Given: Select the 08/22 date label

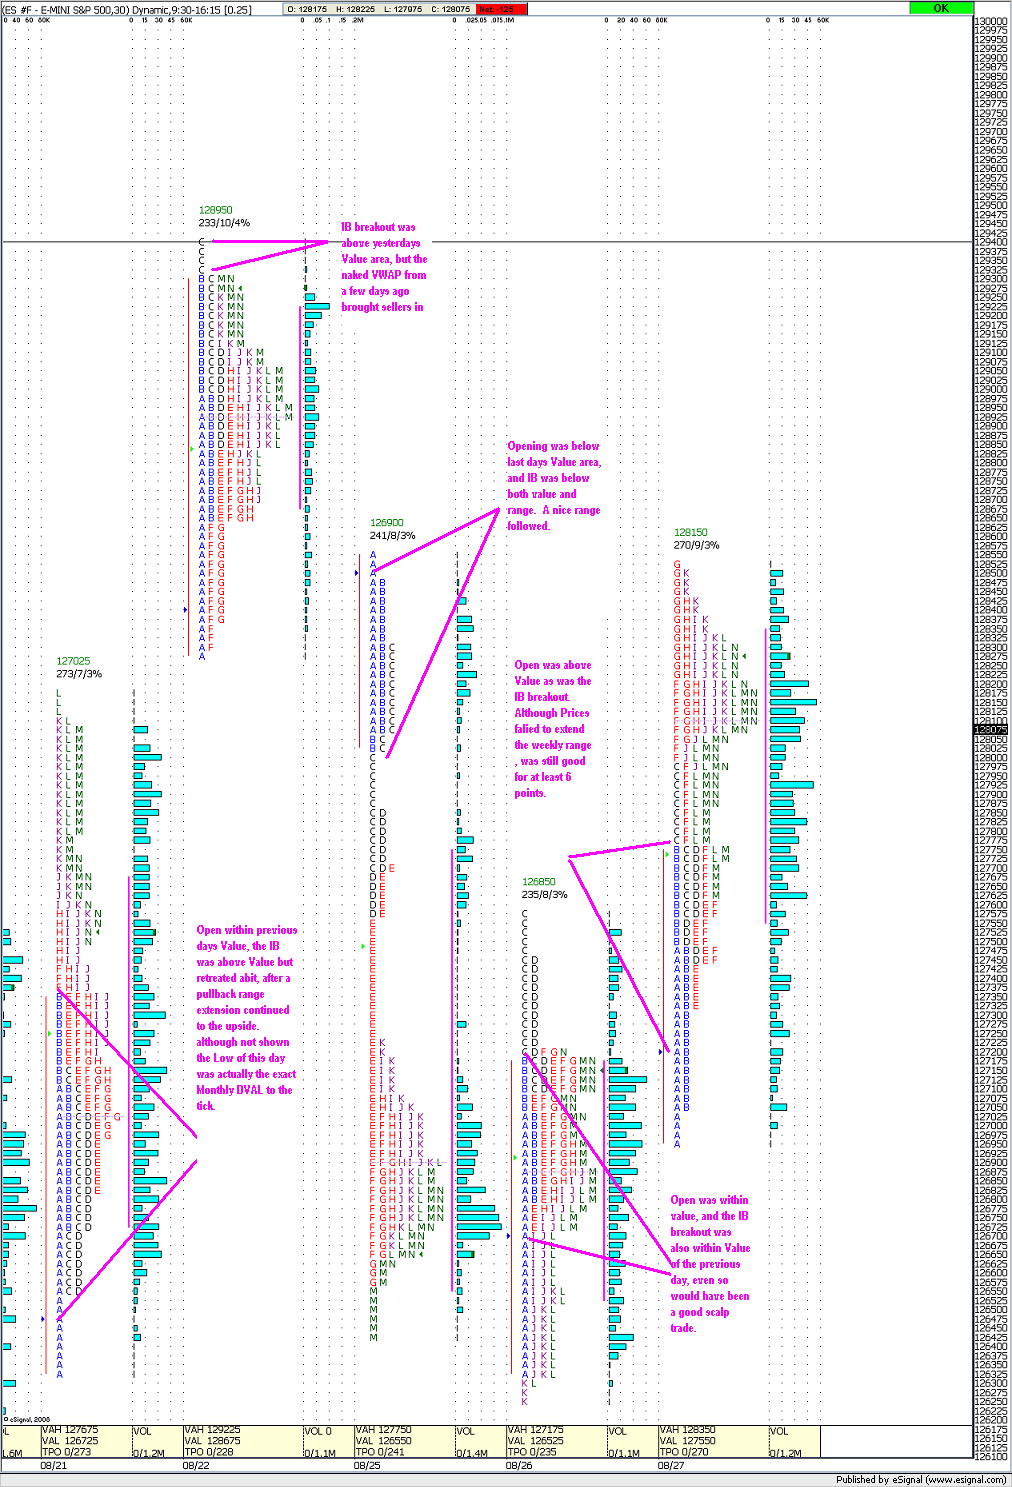Looking at the screenshot, I should (196, 1465).
